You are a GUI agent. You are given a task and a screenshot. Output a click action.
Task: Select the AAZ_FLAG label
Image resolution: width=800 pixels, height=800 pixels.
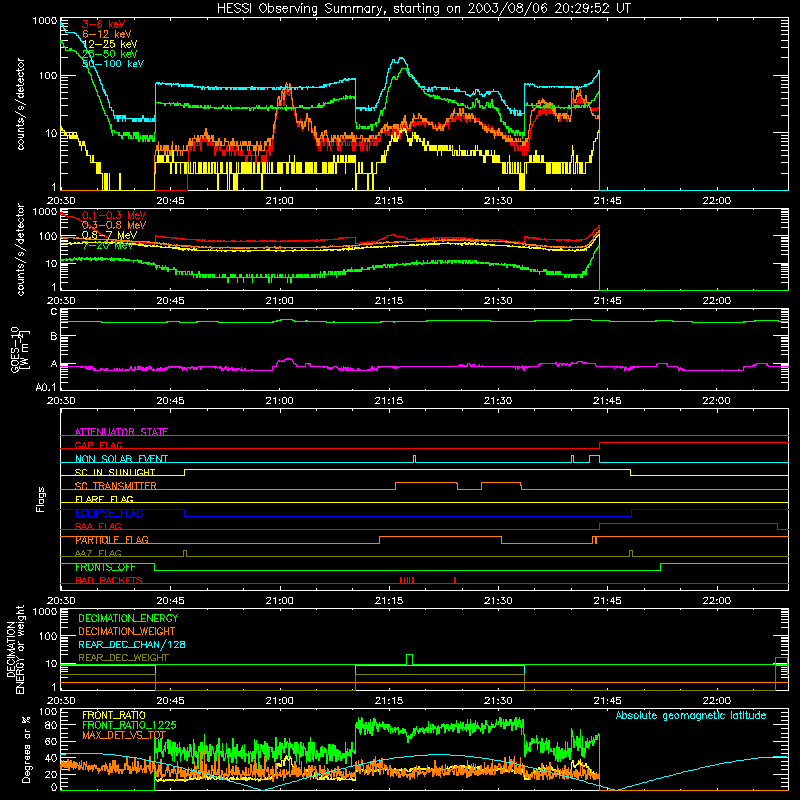(x=98, y=553)
